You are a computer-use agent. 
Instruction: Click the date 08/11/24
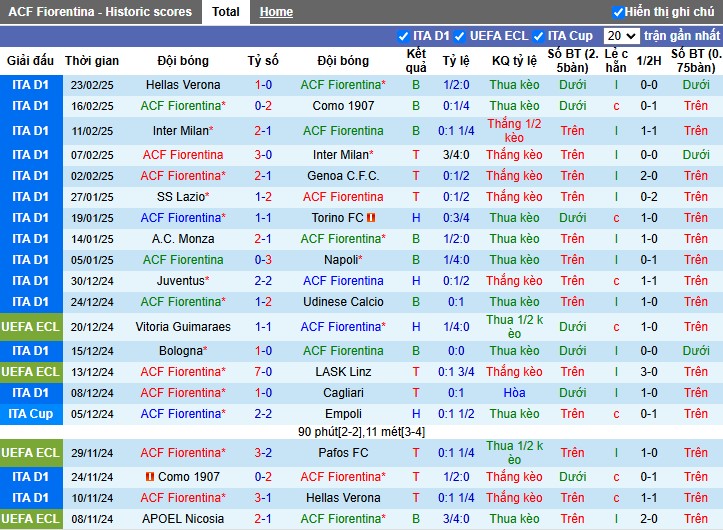[92, 519]
